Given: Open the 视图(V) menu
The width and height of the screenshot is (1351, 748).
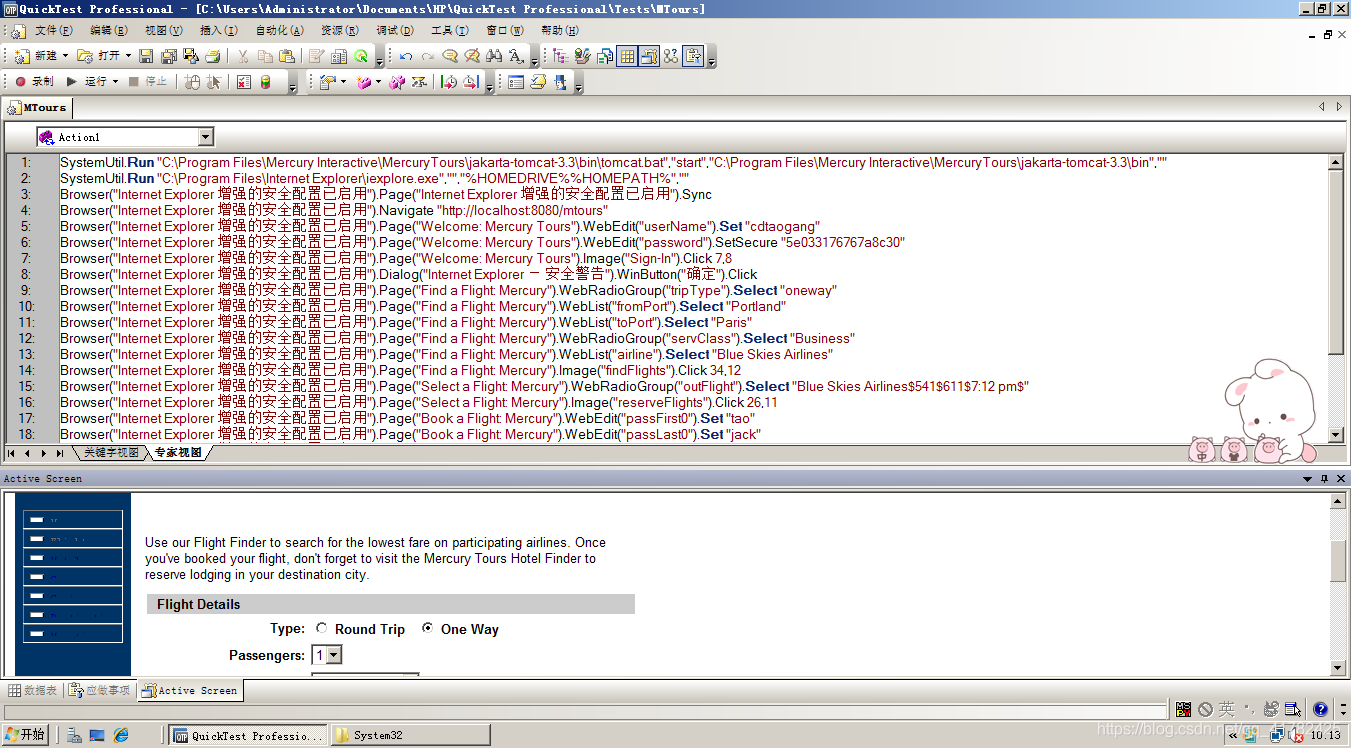Looking at the screenshot, I should [x=164, y=31].
